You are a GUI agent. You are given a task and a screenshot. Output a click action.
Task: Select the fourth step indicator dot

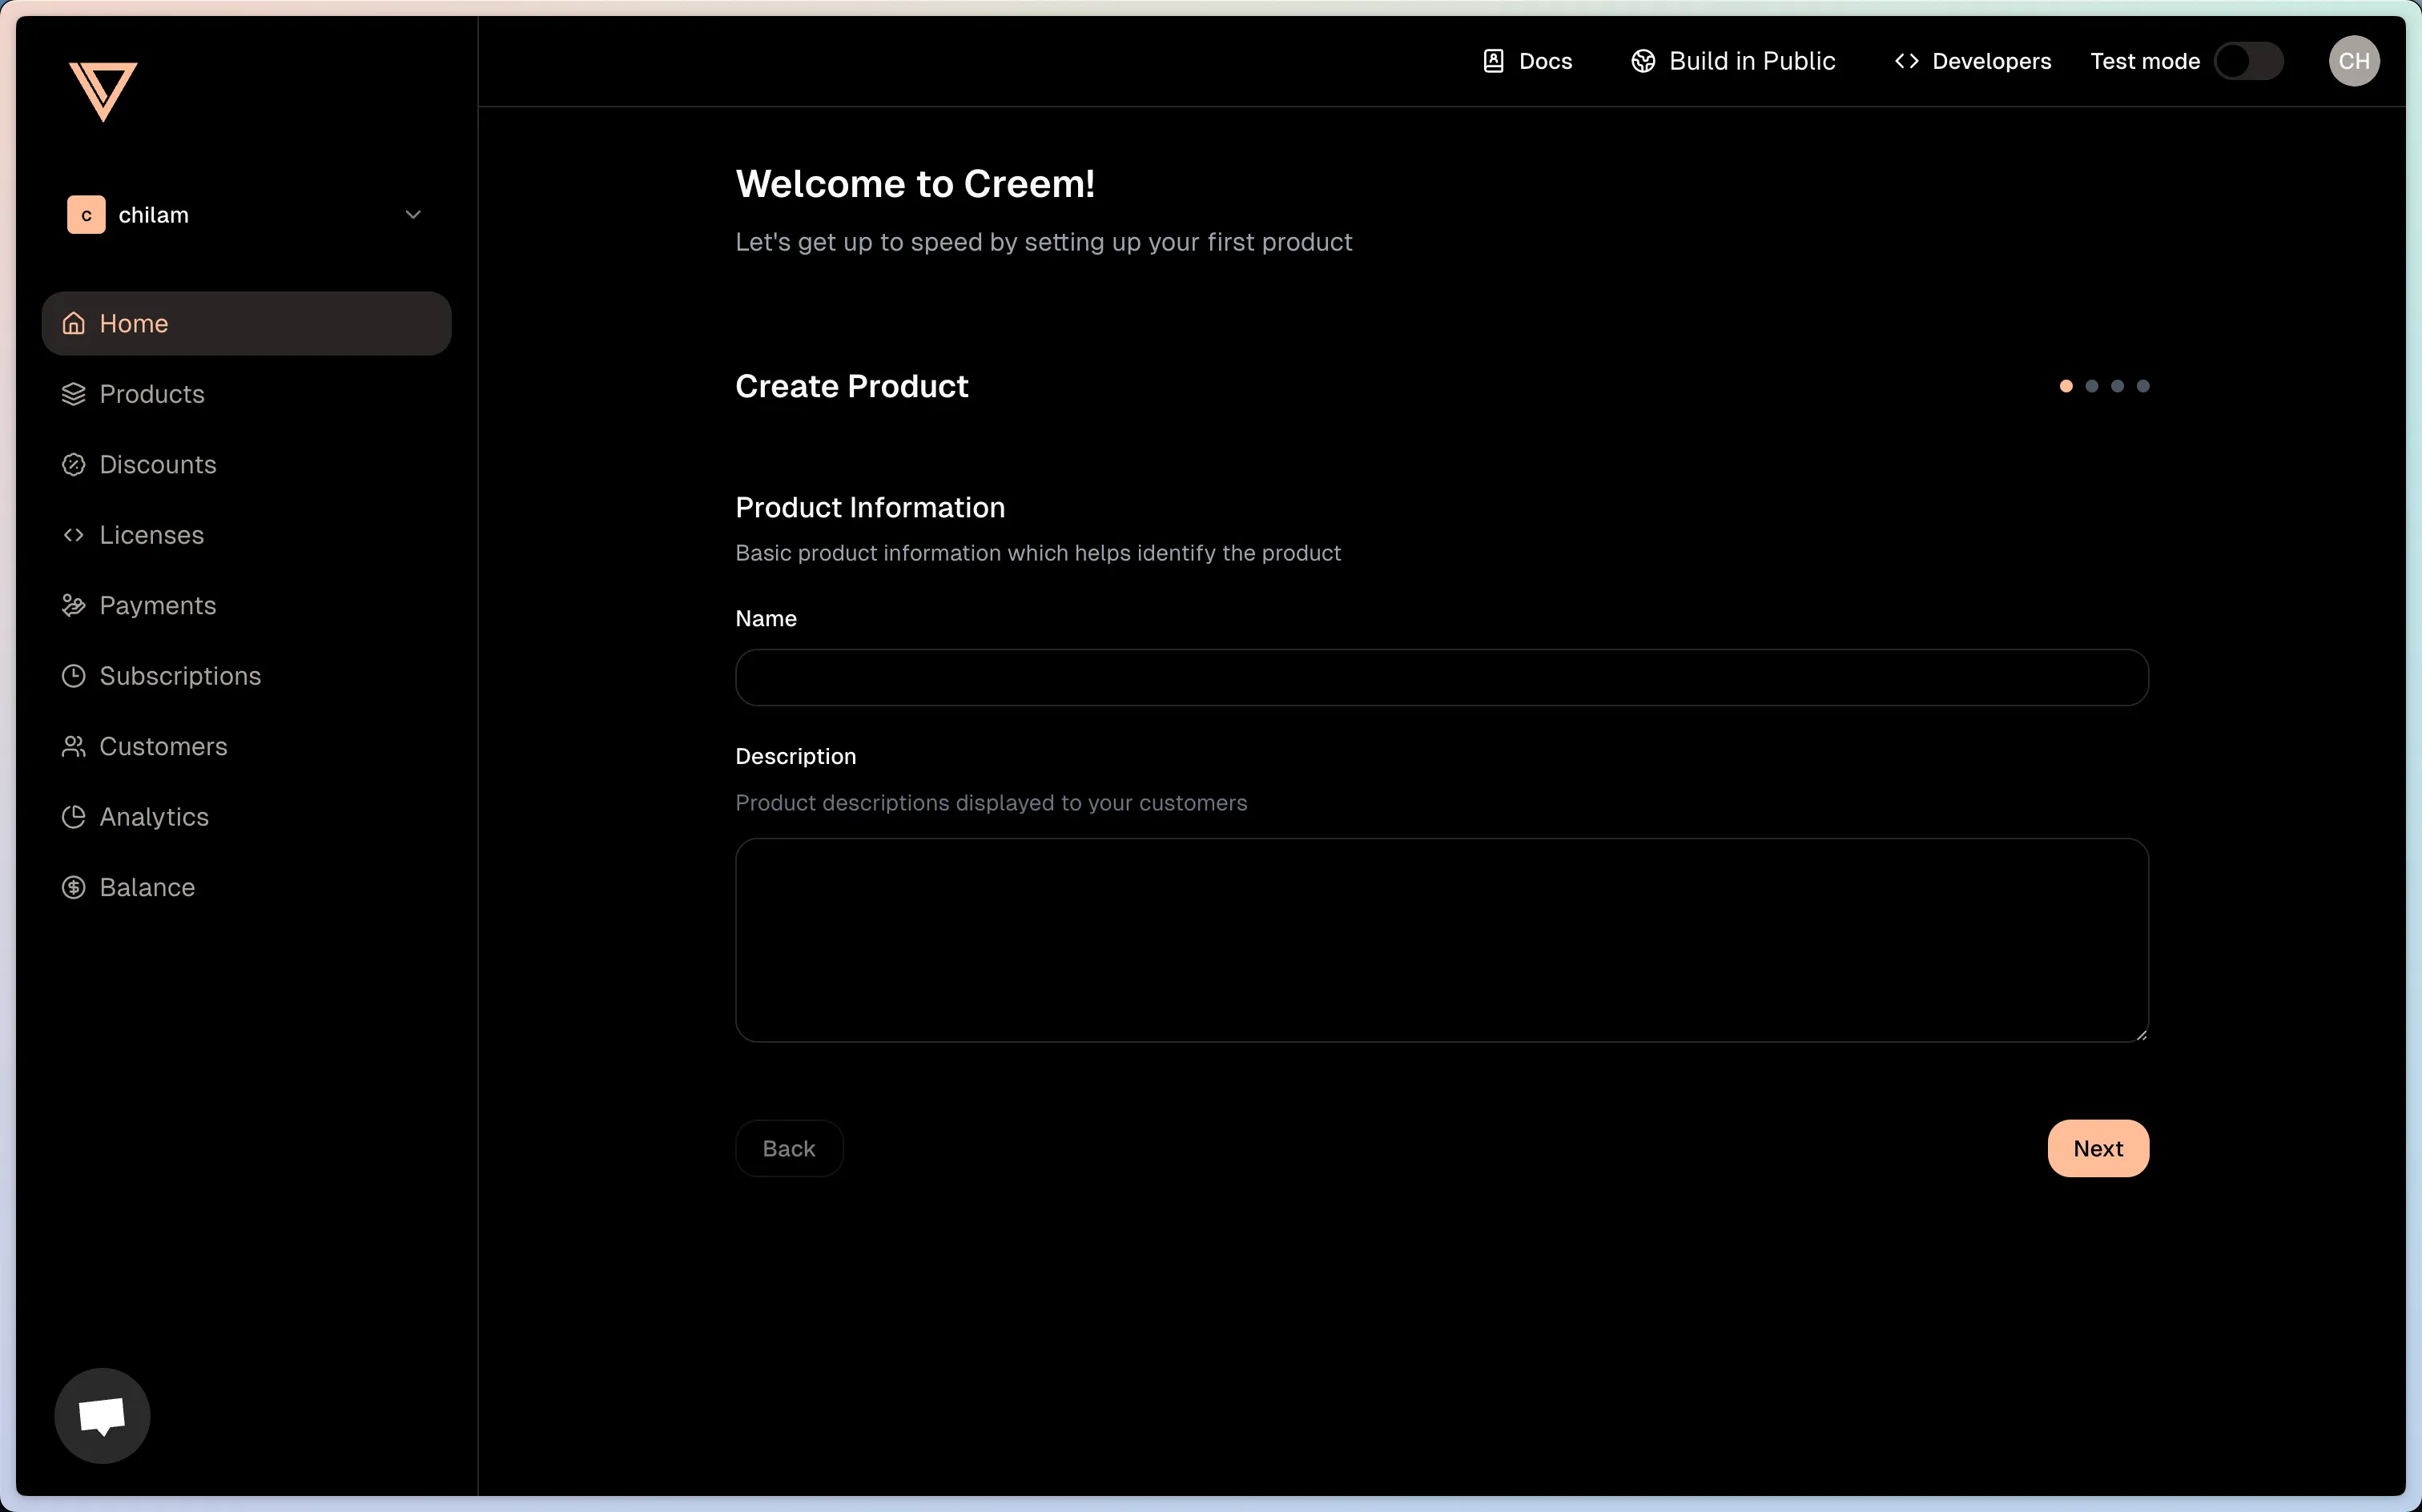point(2143,386)
